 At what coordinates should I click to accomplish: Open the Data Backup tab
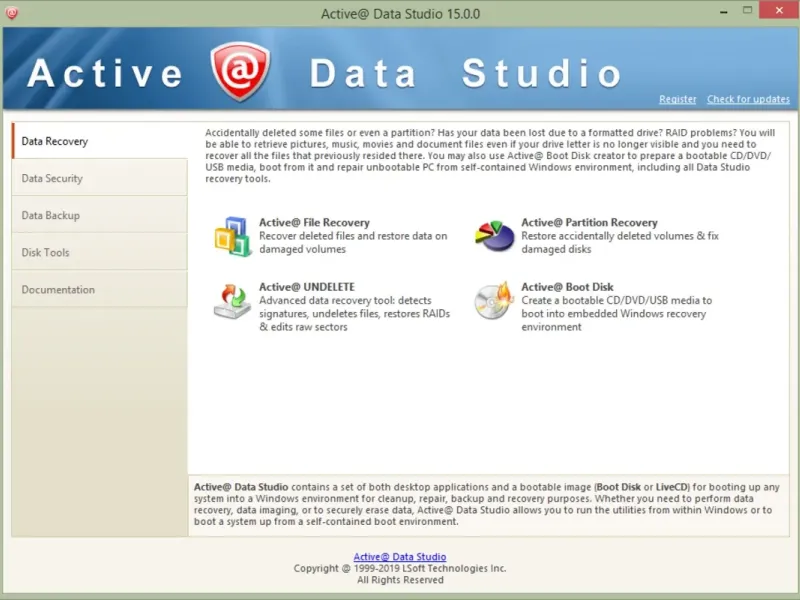(x=100, y=215)
